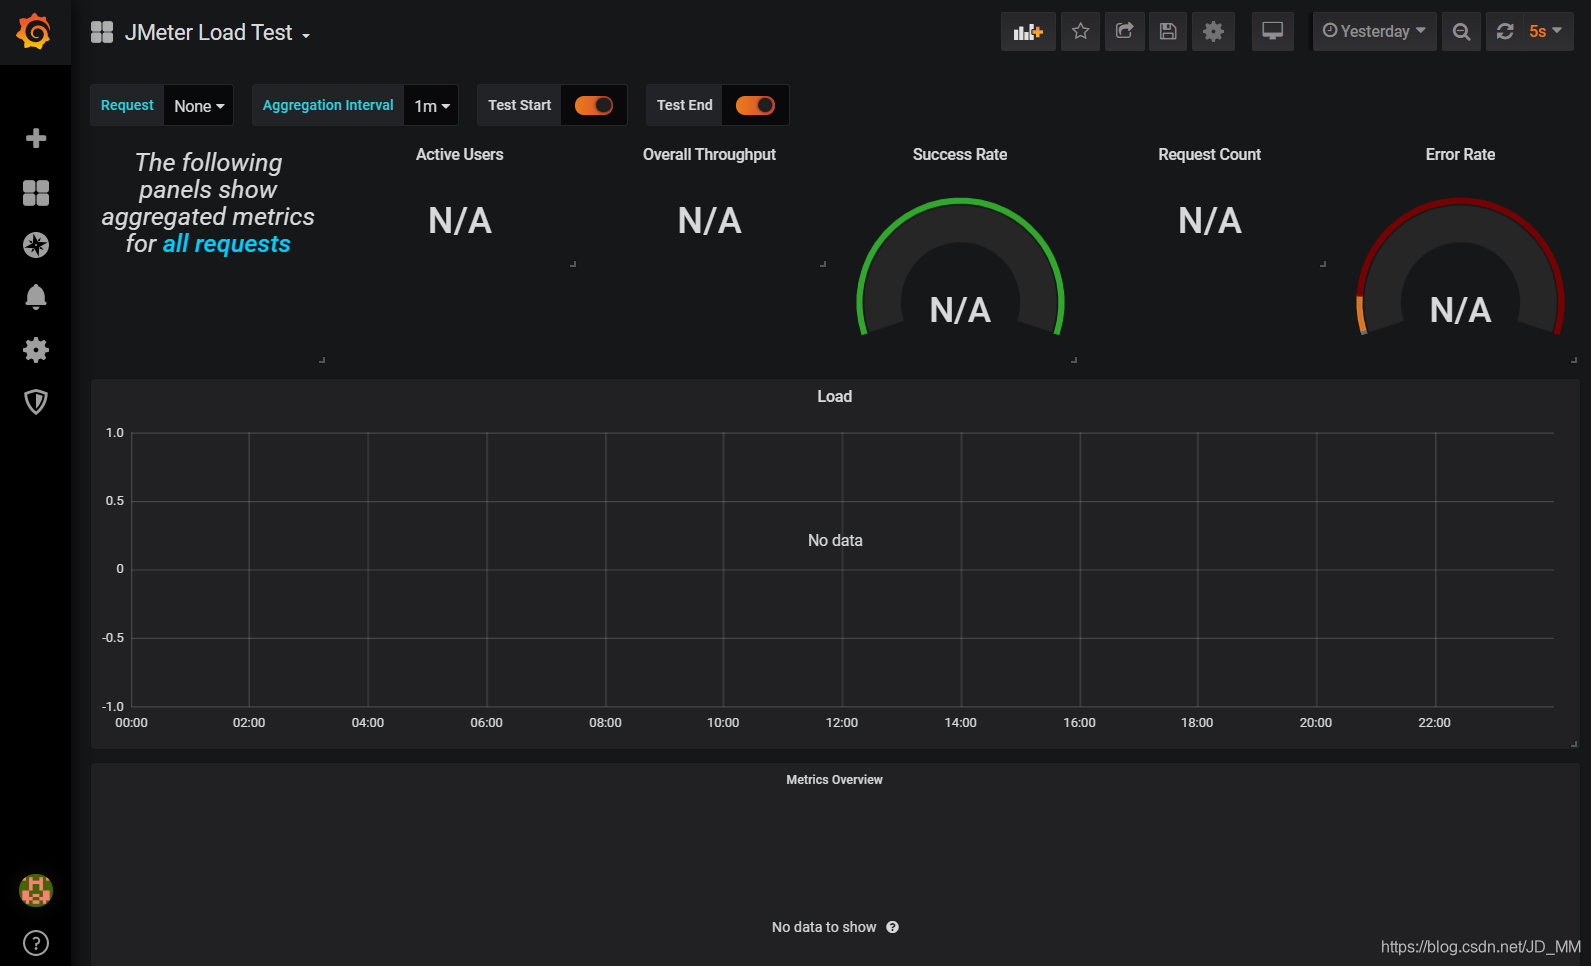Open the Server Admin shield icon
The width and height of the screenshot is (1591, 966).
point(36,402)
